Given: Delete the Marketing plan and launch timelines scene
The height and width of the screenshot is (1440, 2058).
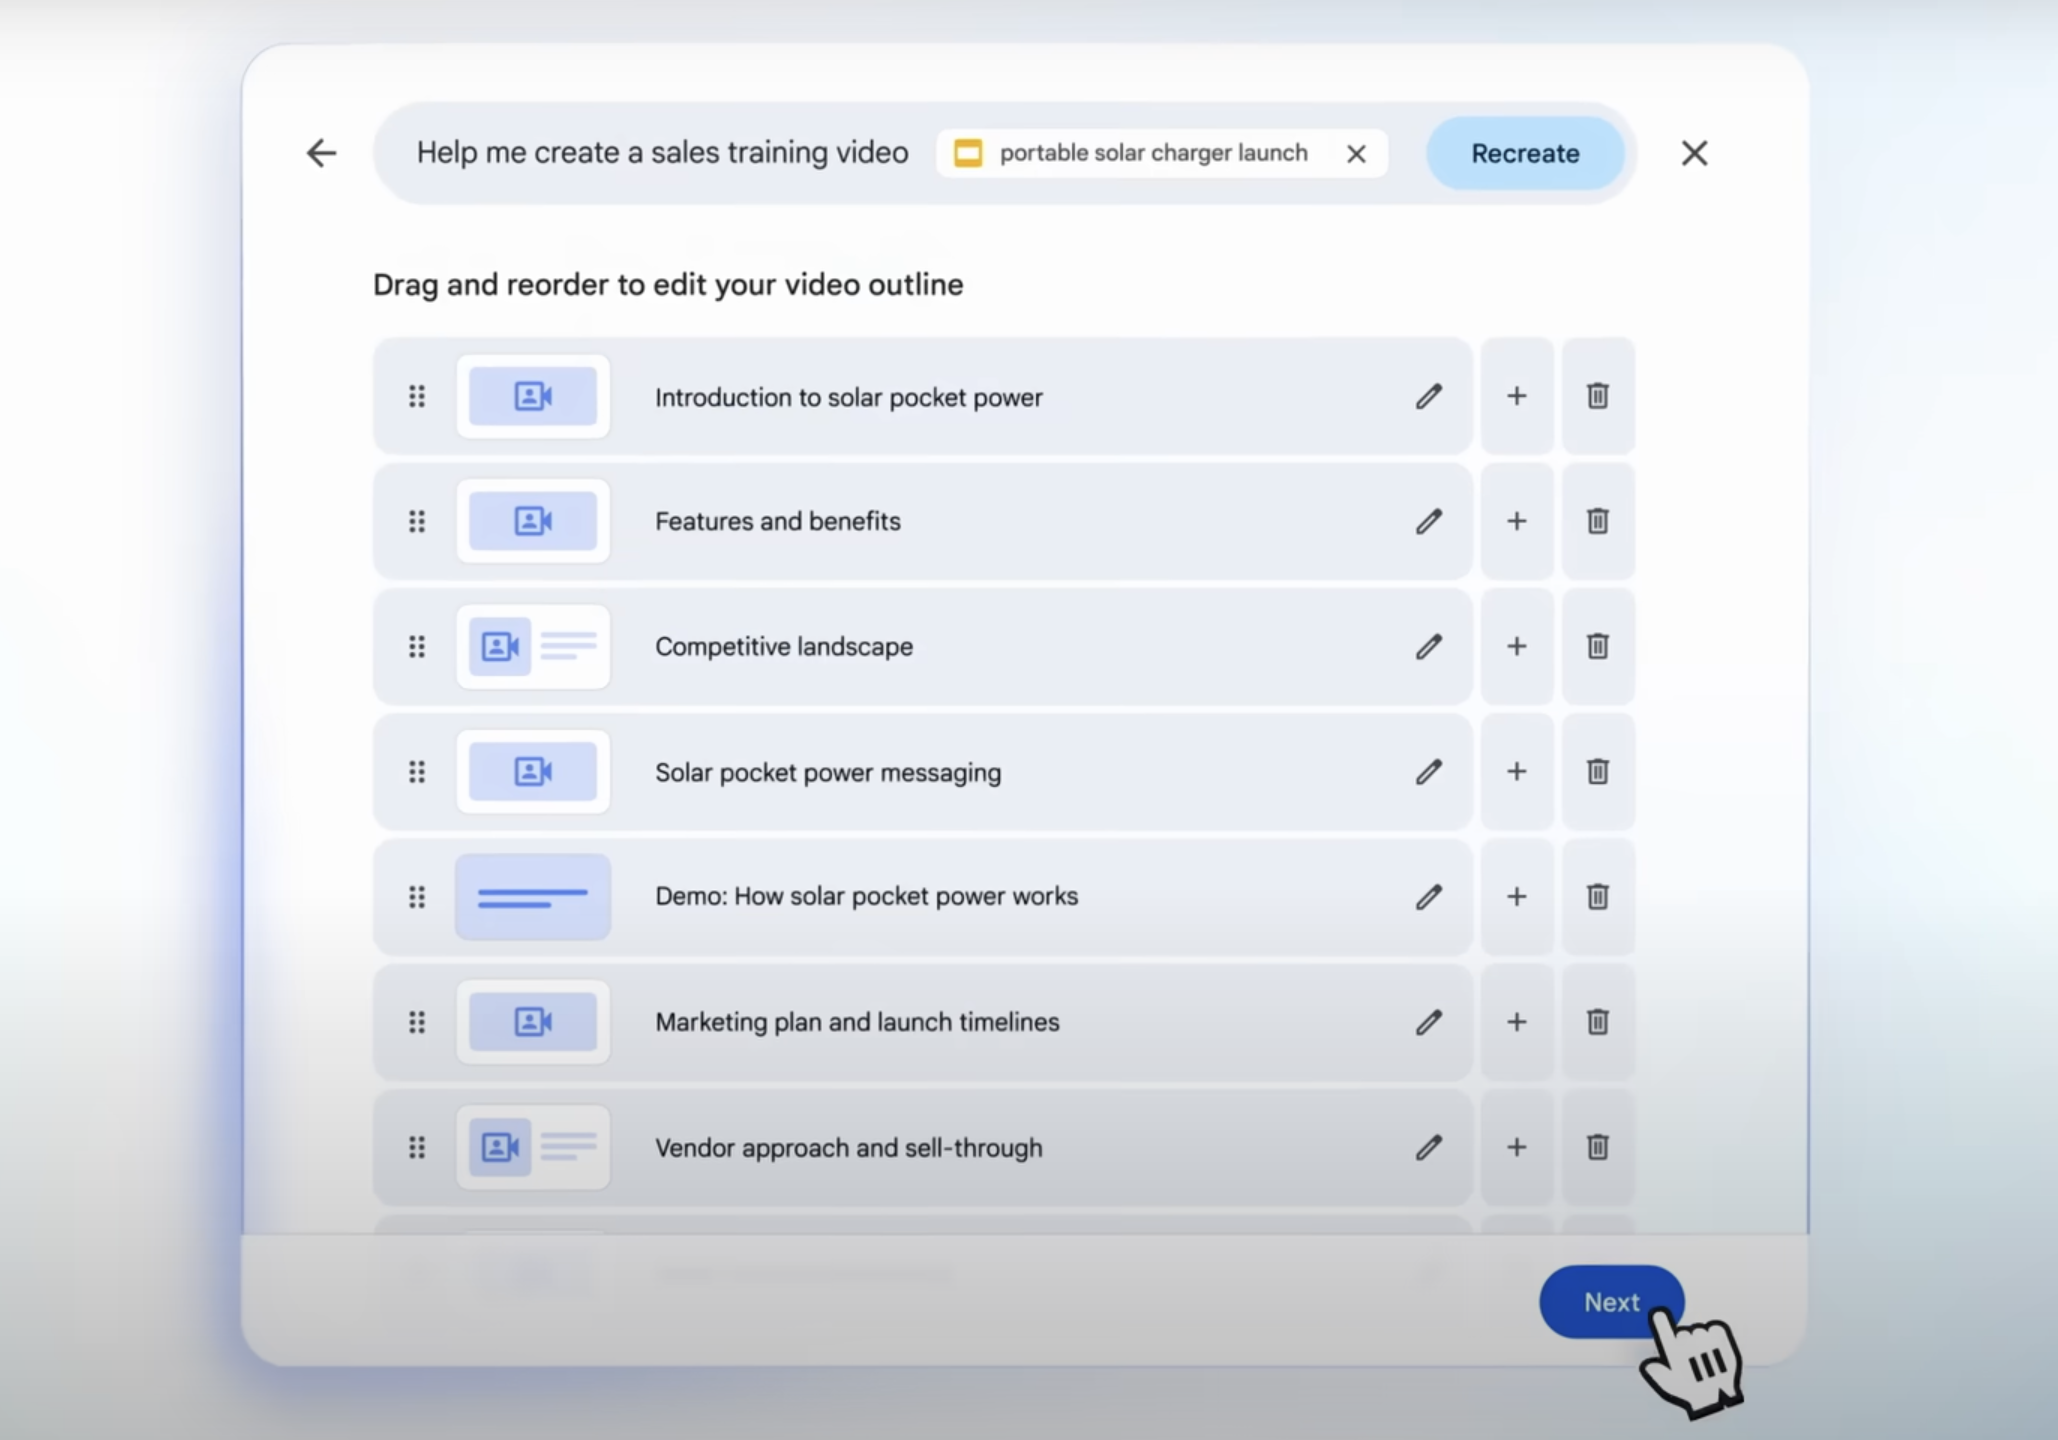Looking at the screenshot, I should (x=1598, y=1021).
